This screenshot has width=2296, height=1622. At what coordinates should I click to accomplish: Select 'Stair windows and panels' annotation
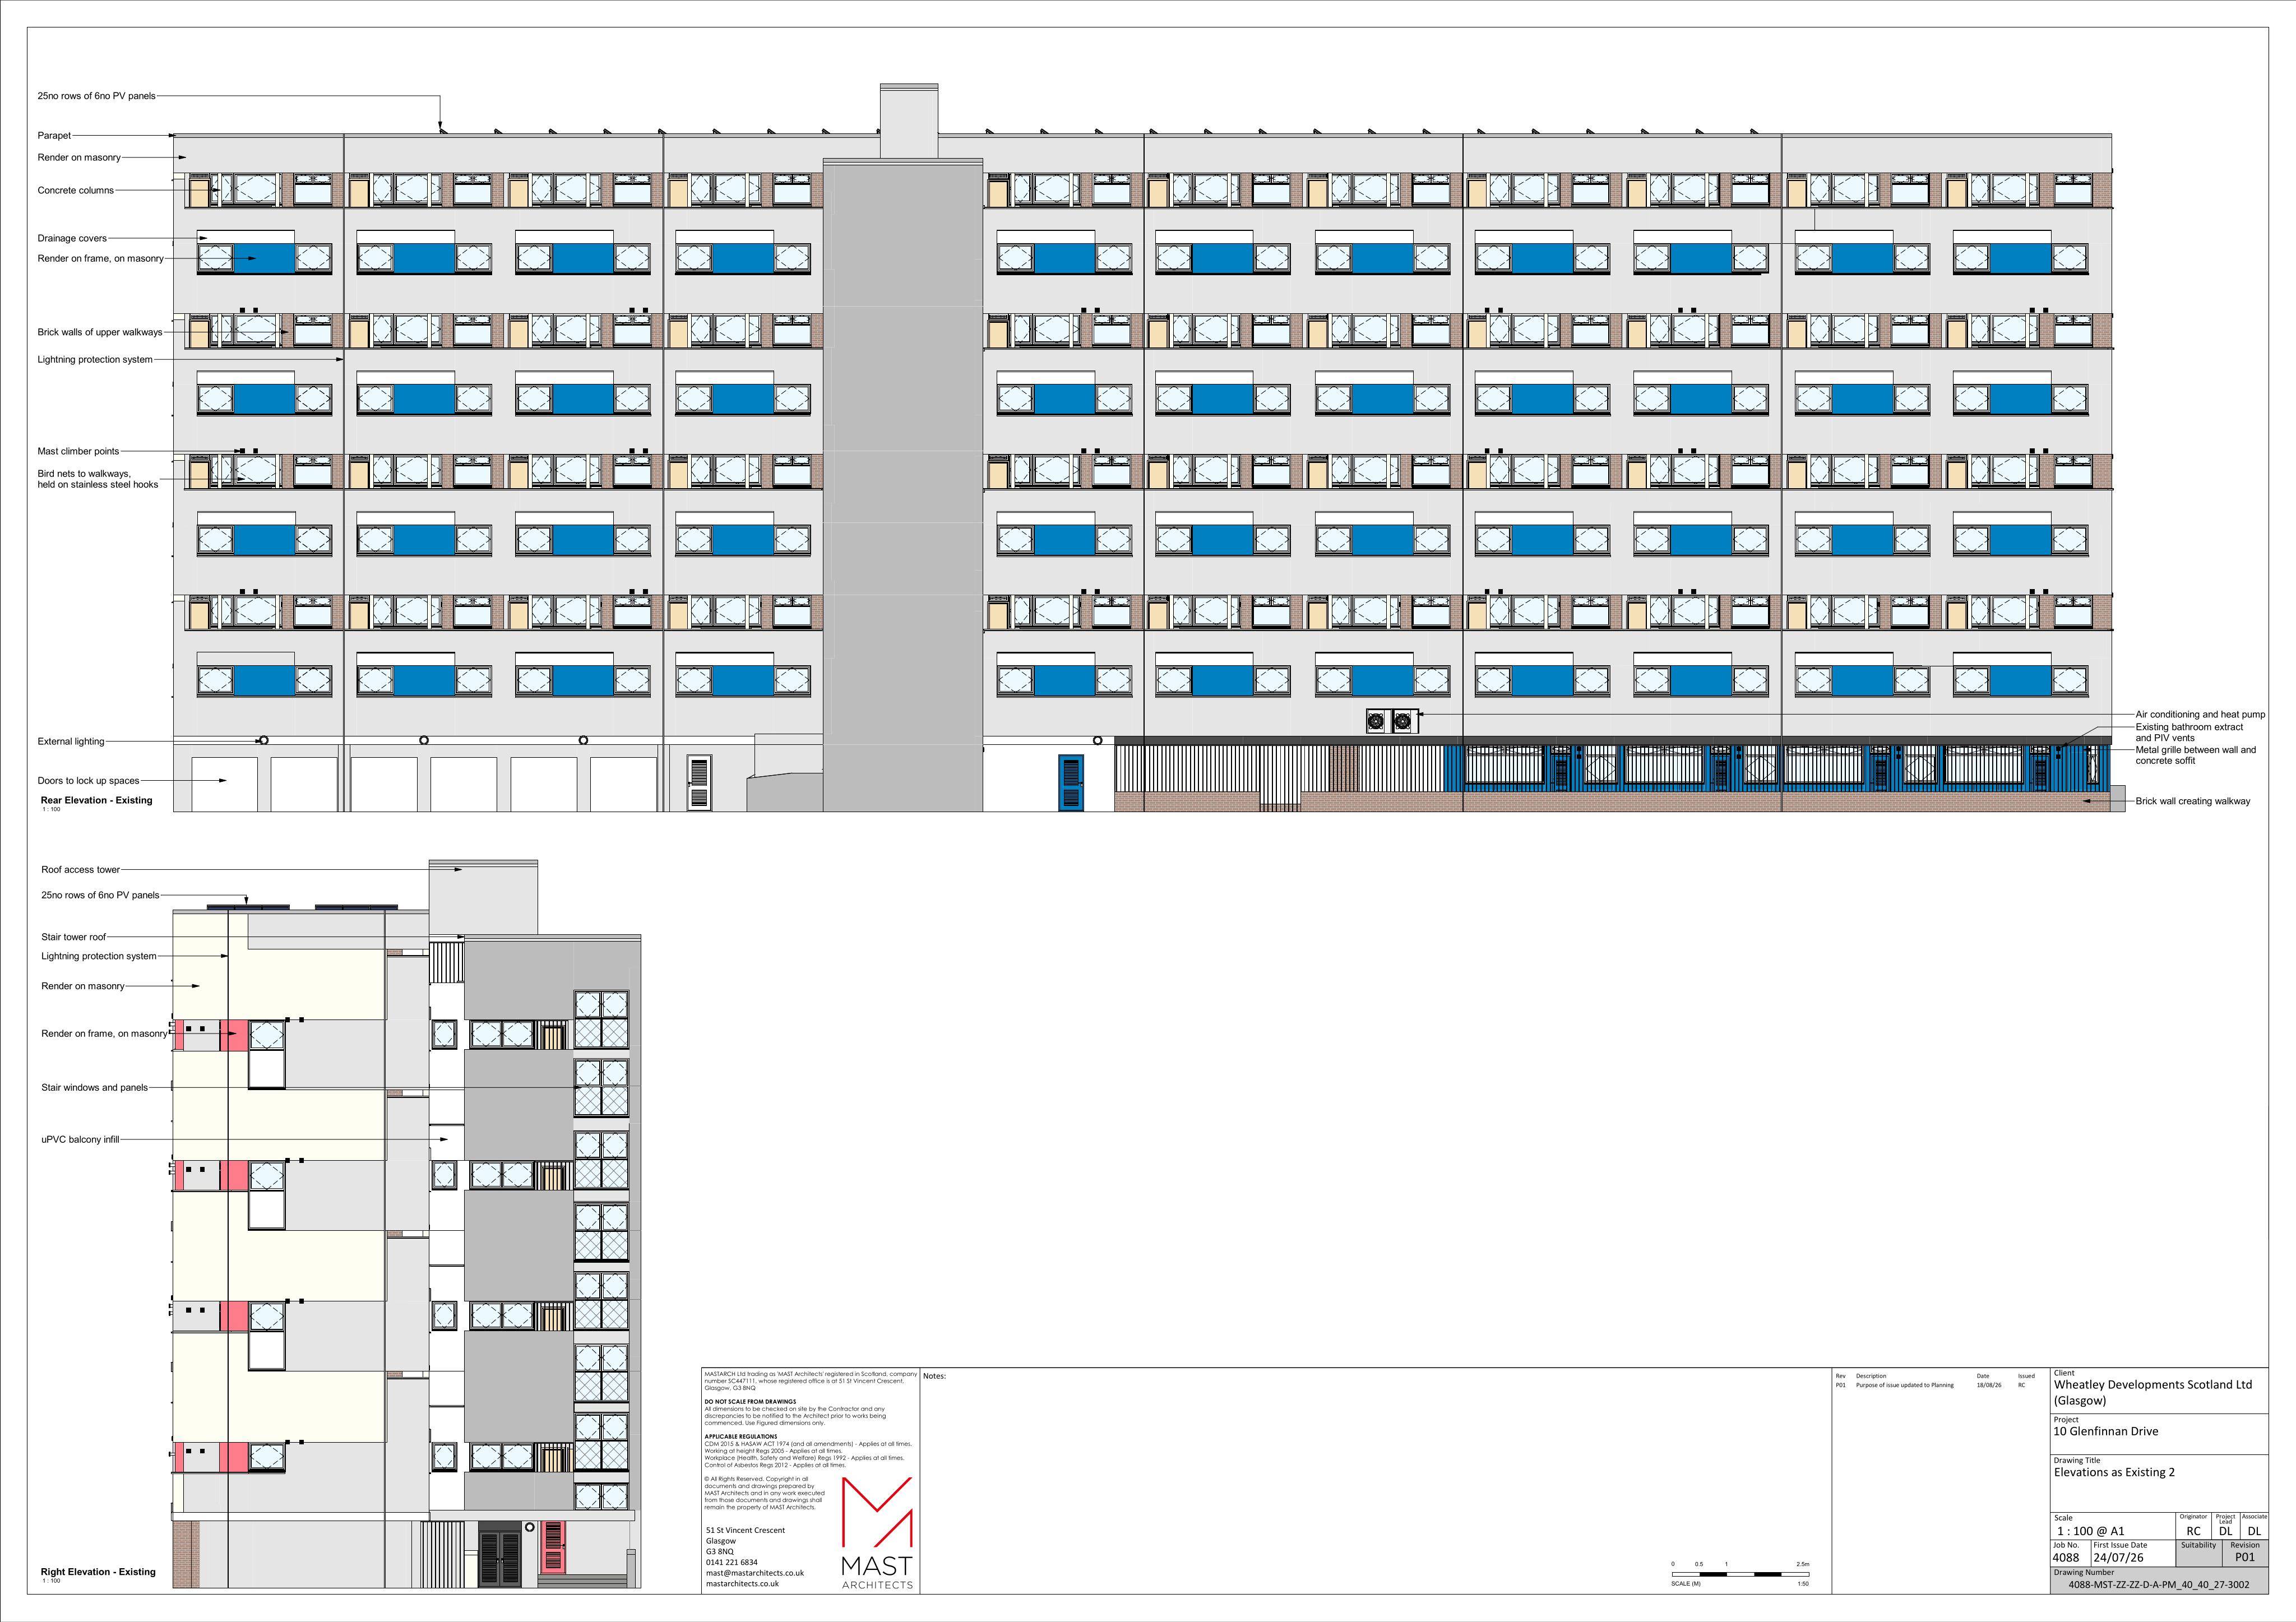(x=94, y=1087)
